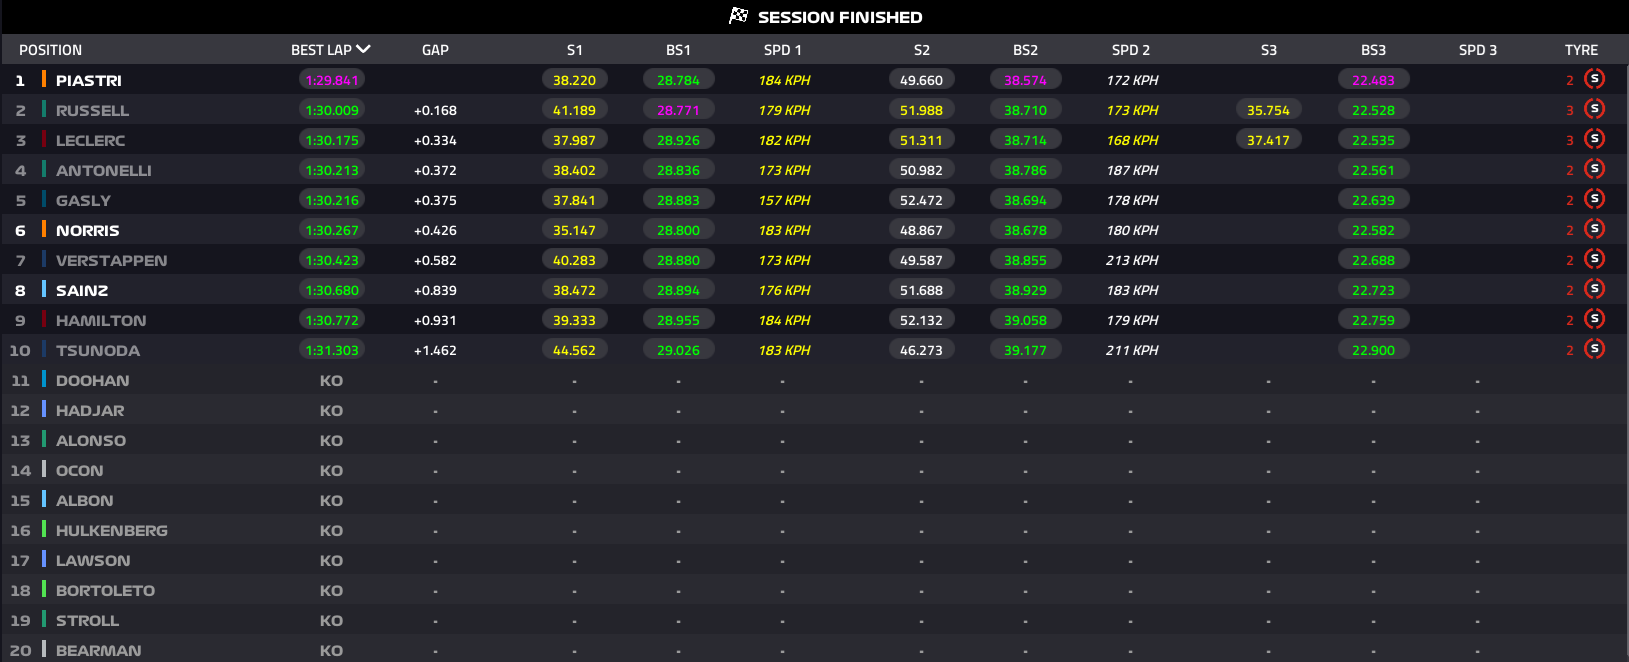Click the POSITION column header
The image size is (1629, 662).
tap(50, 50)
